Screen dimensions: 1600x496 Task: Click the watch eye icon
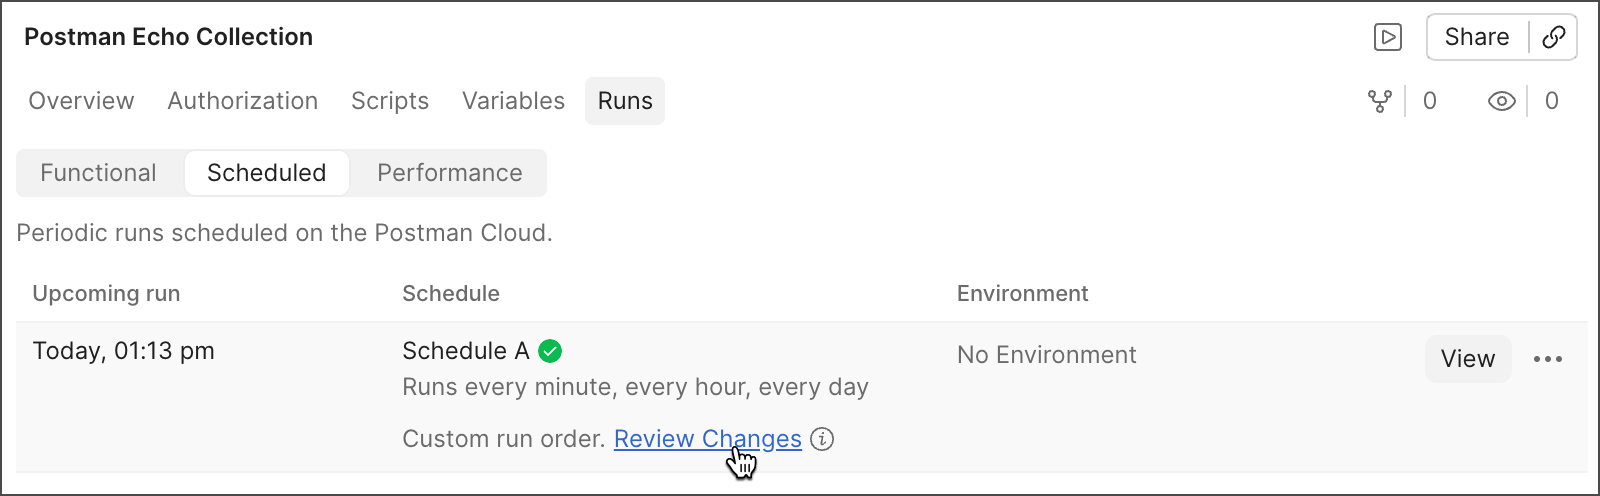[1501, 101]
